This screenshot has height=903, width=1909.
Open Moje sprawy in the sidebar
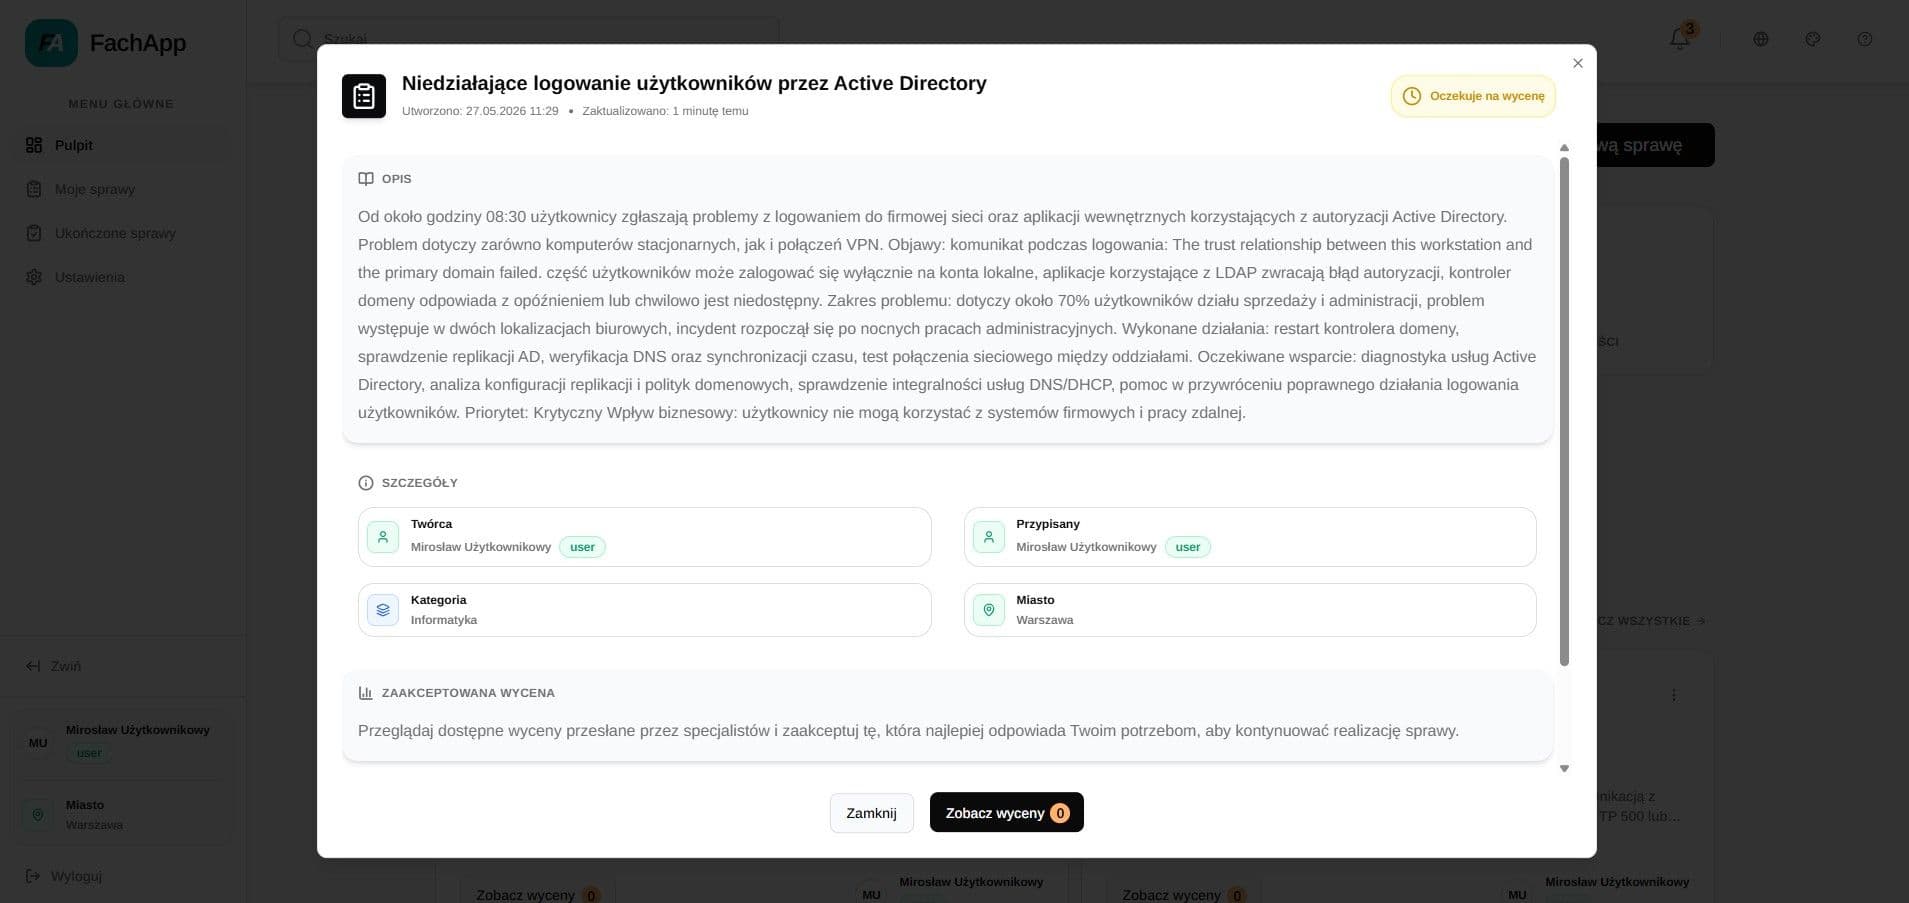pyautogui.click(x=121, y=189)
